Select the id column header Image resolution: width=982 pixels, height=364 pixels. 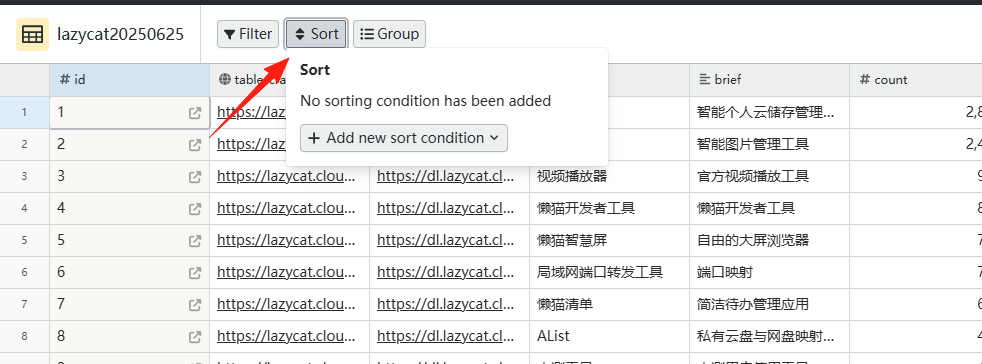[130, 80]
